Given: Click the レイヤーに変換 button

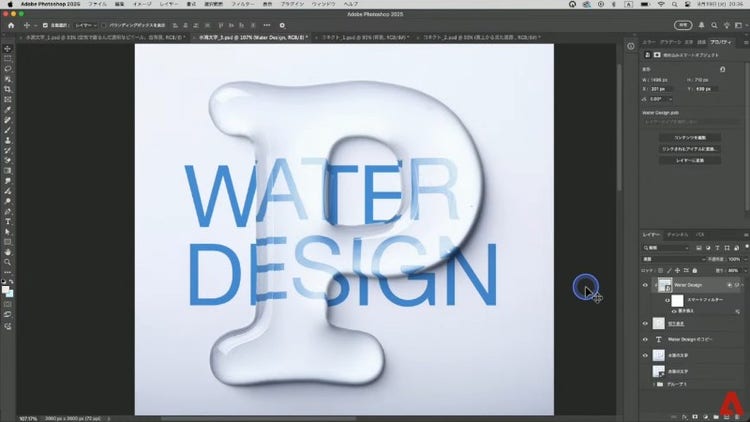Looking at the screenshot, I should pyautogui.click(x=689, y=160).
